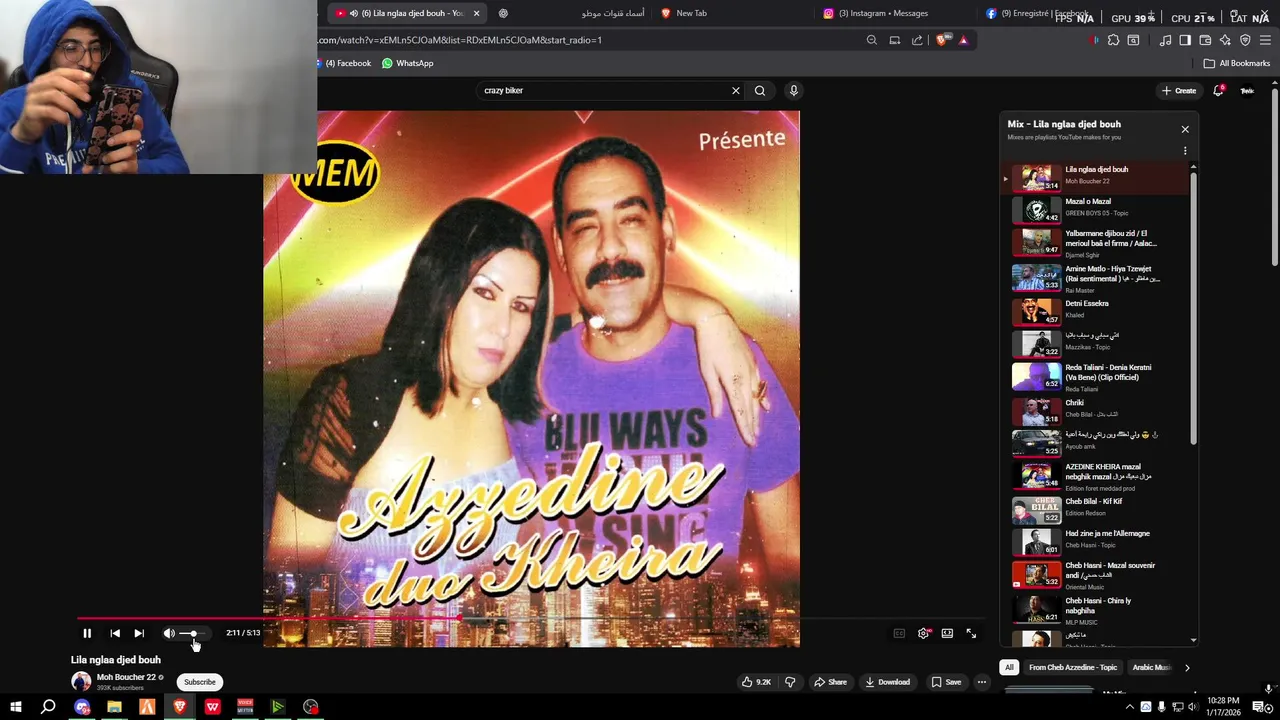This screenshot has height=720, width=1280.
Task: Play Detni Essekra by Khaled
Action: click(x=1098, y=310)
